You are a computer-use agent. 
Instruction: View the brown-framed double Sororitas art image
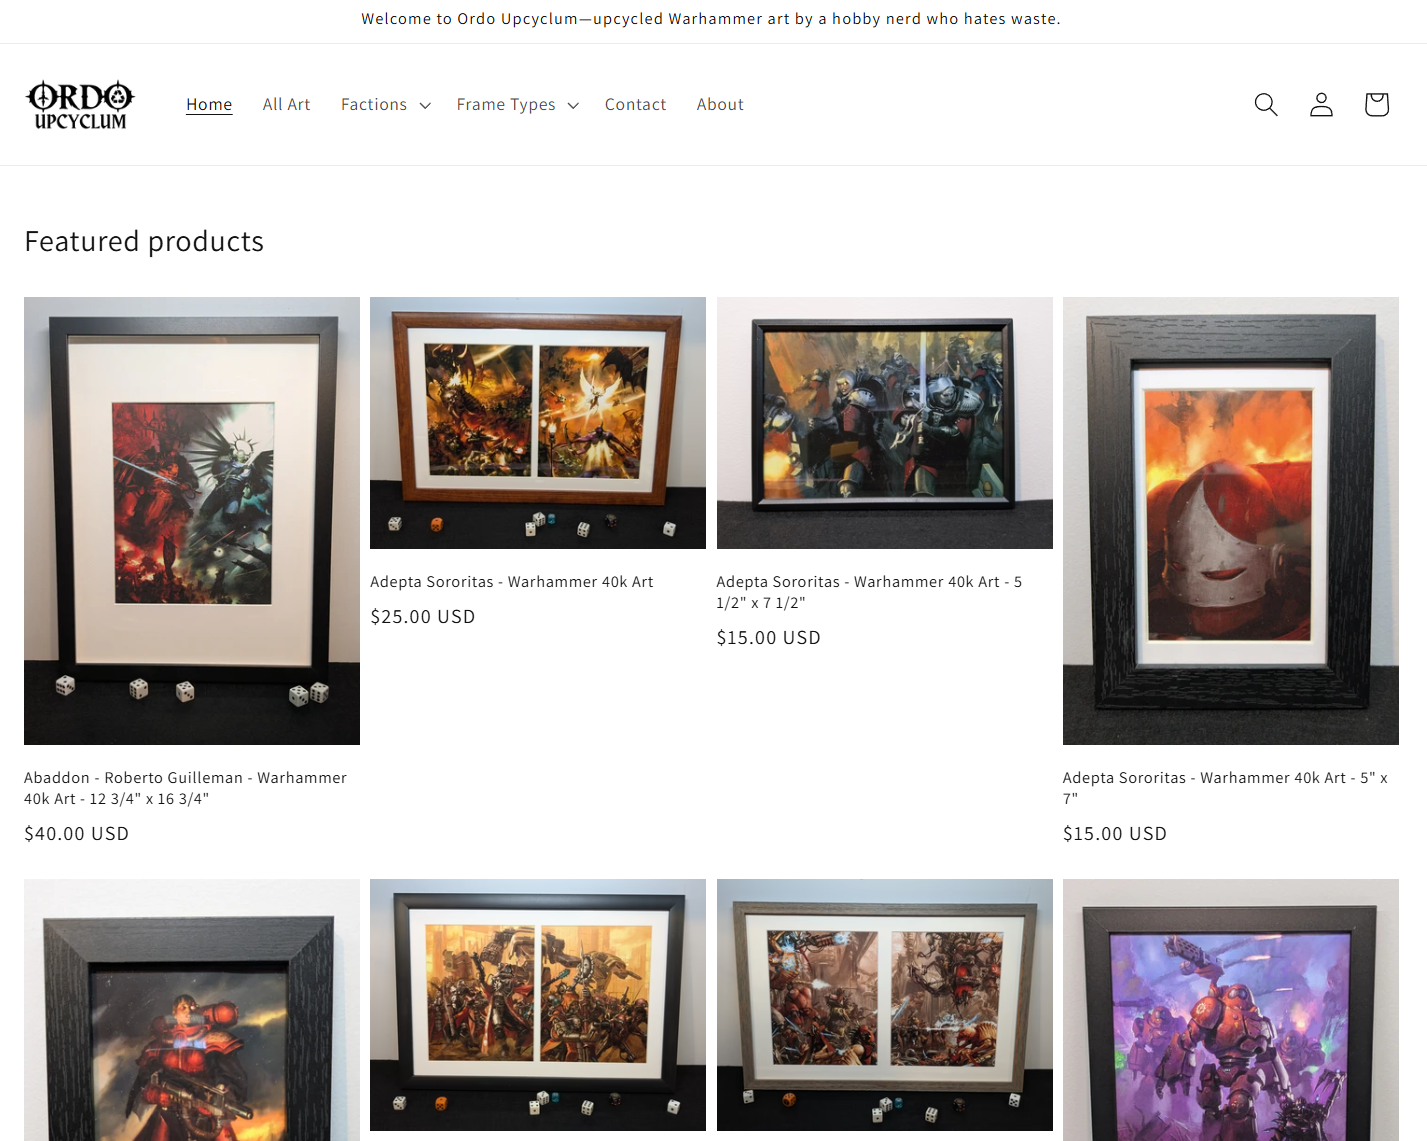(538, 423)
